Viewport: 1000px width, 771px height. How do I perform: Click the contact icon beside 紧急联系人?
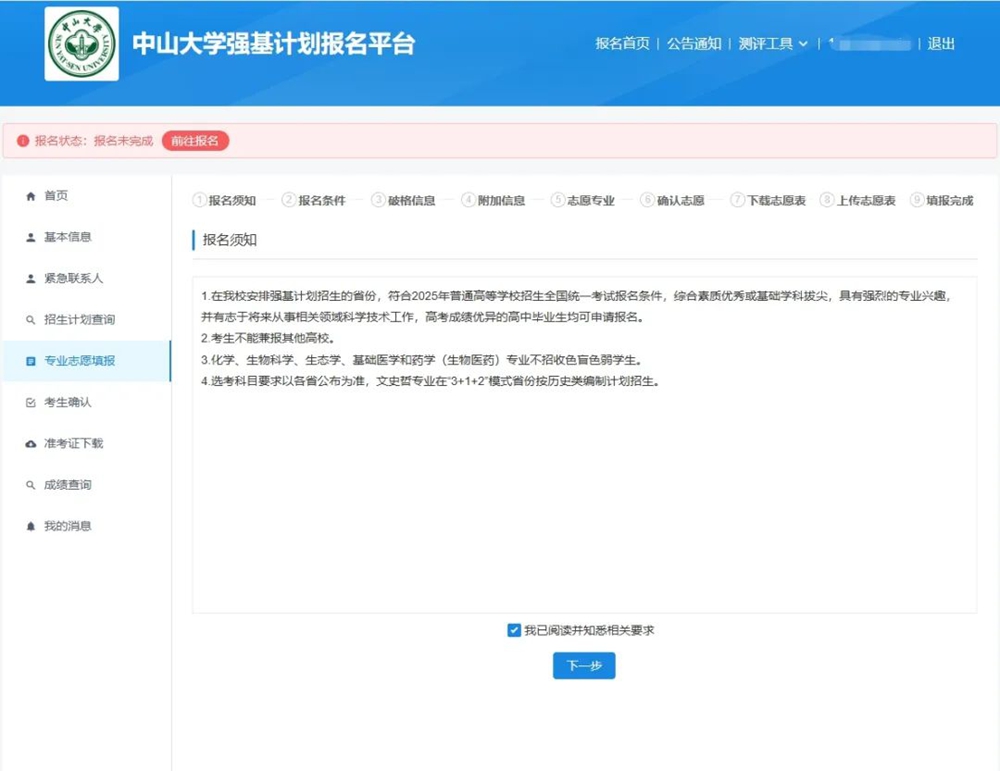point(30,279)
